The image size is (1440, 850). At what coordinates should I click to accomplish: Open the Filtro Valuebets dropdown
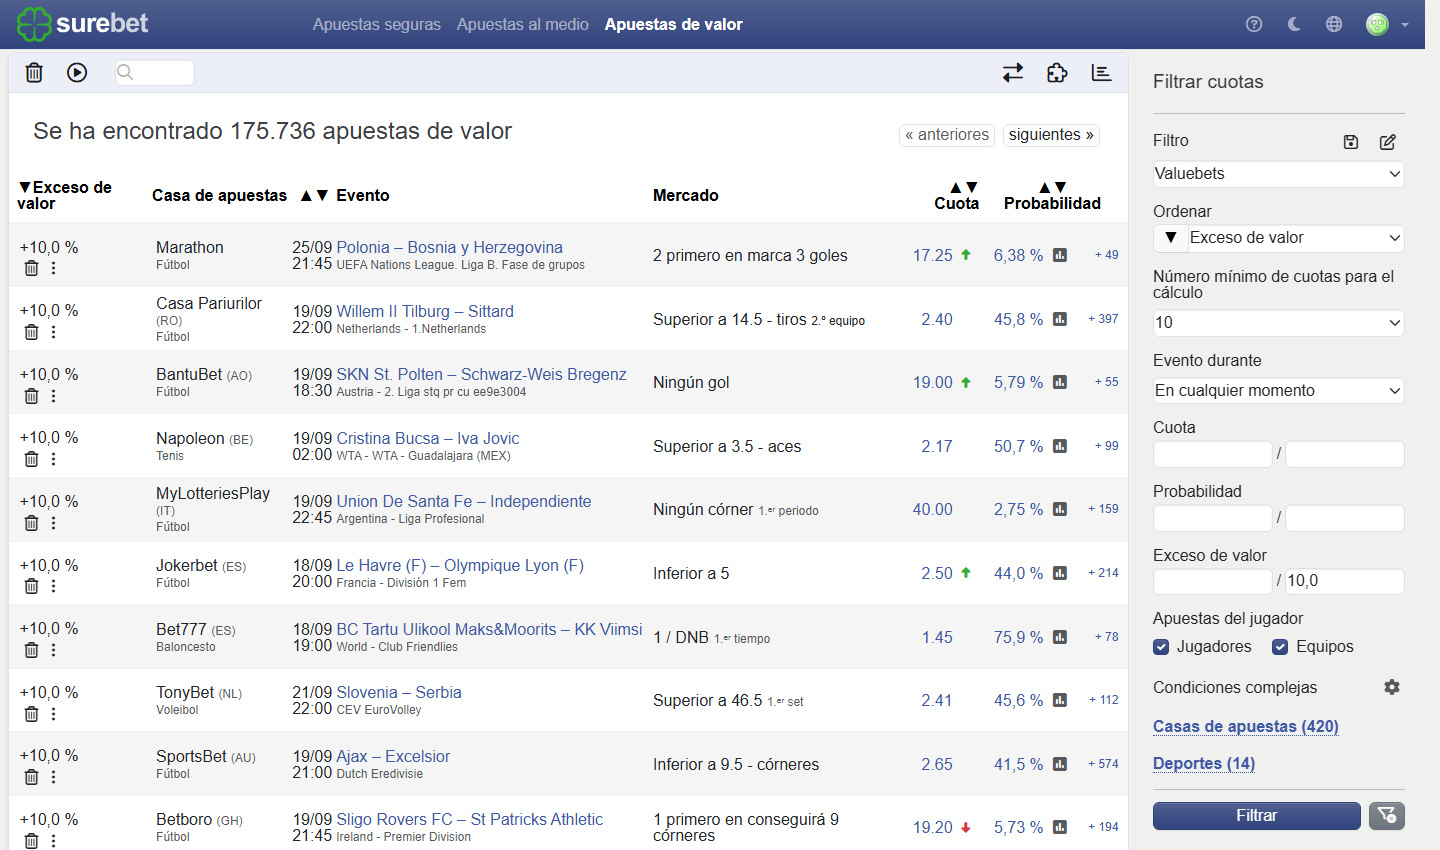1278,174
